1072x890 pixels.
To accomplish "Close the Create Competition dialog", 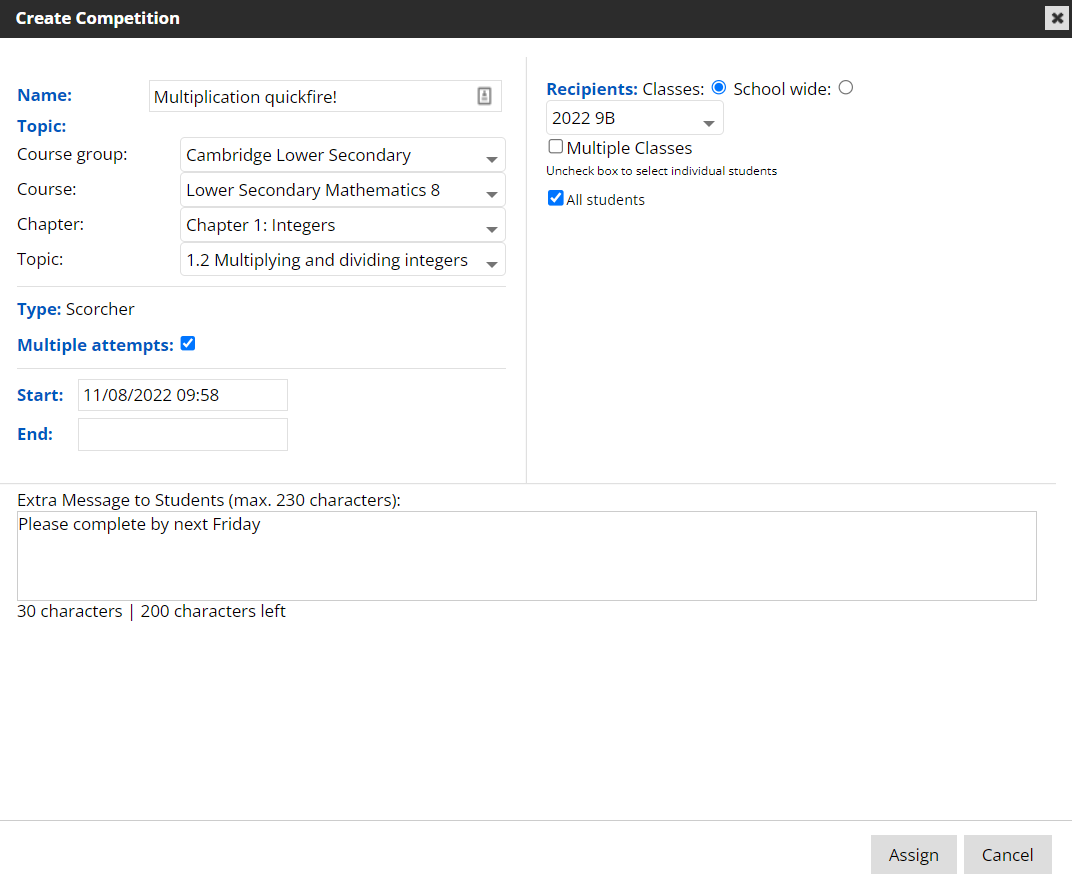I will pyautogui.click(x=1057, y=18).
